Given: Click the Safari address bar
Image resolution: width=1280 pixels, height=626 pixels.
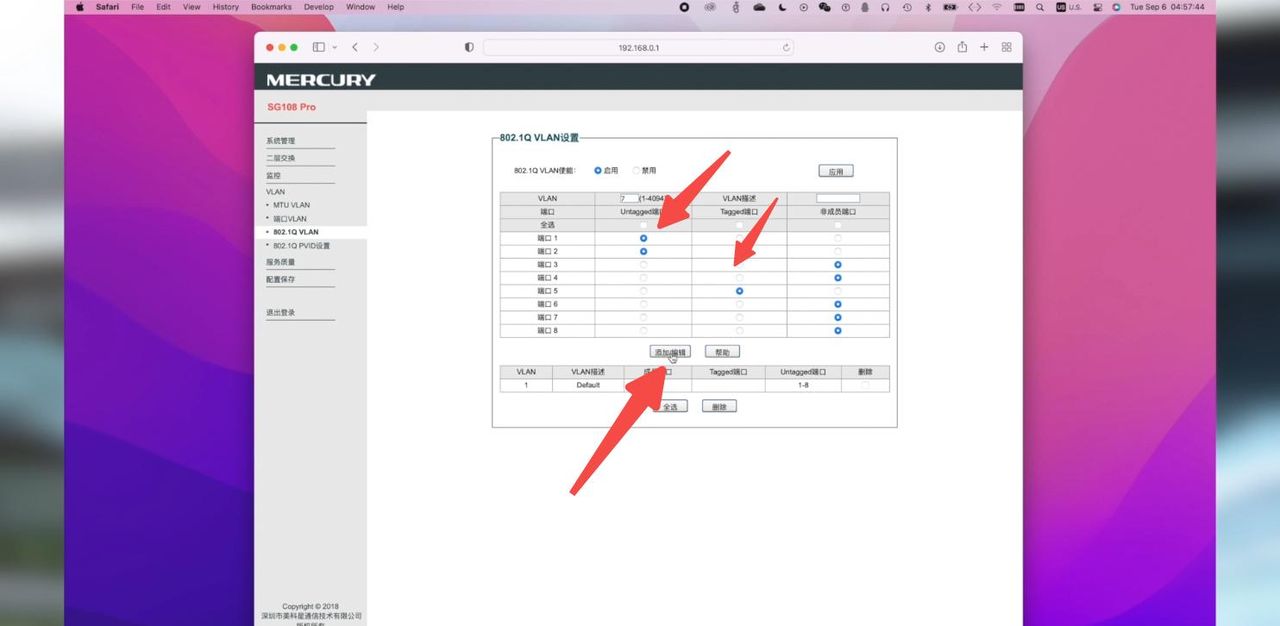Looking at the screenshot, I should 639,47.
